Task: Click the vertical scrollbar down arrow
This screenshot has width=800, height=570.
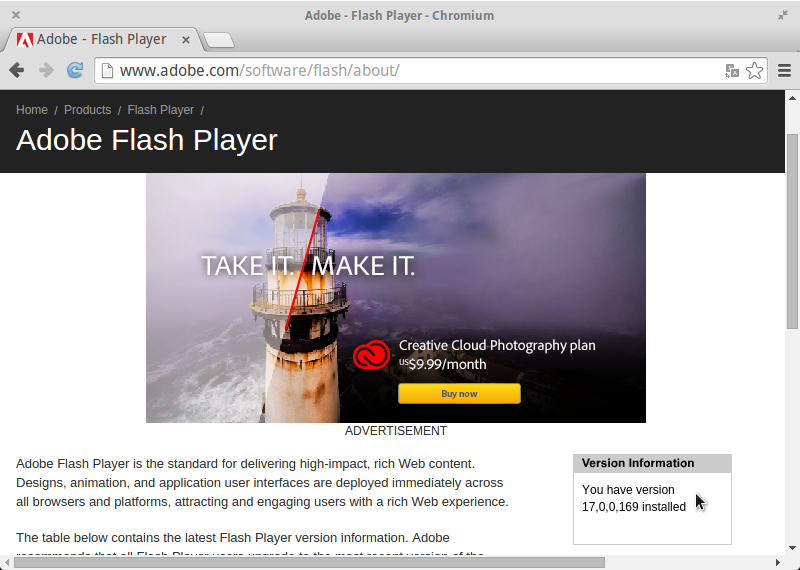Action: 792,548
